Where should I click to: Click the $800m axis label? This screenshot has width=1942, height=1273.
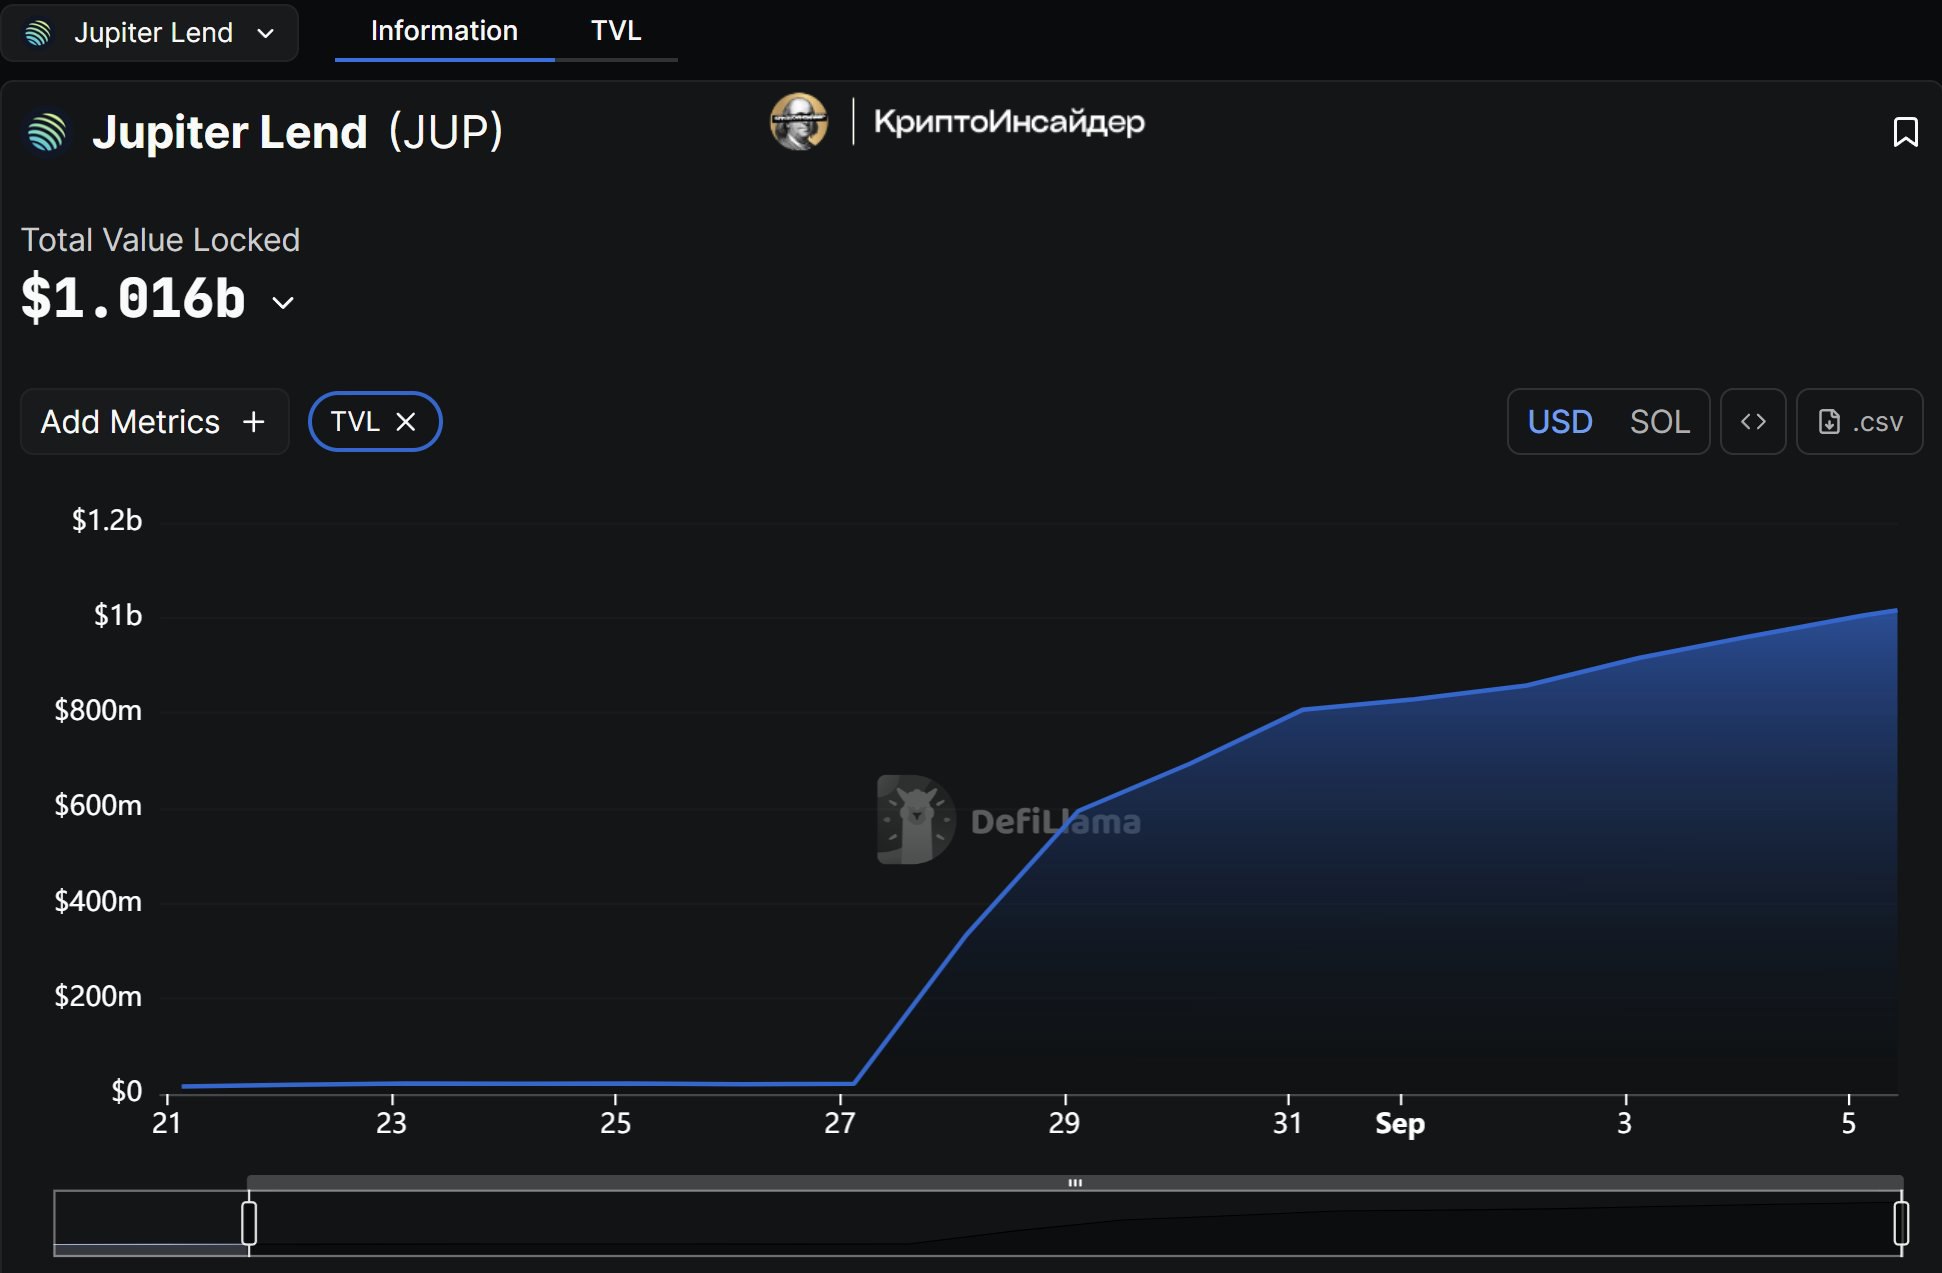click(x=98, y=711)
